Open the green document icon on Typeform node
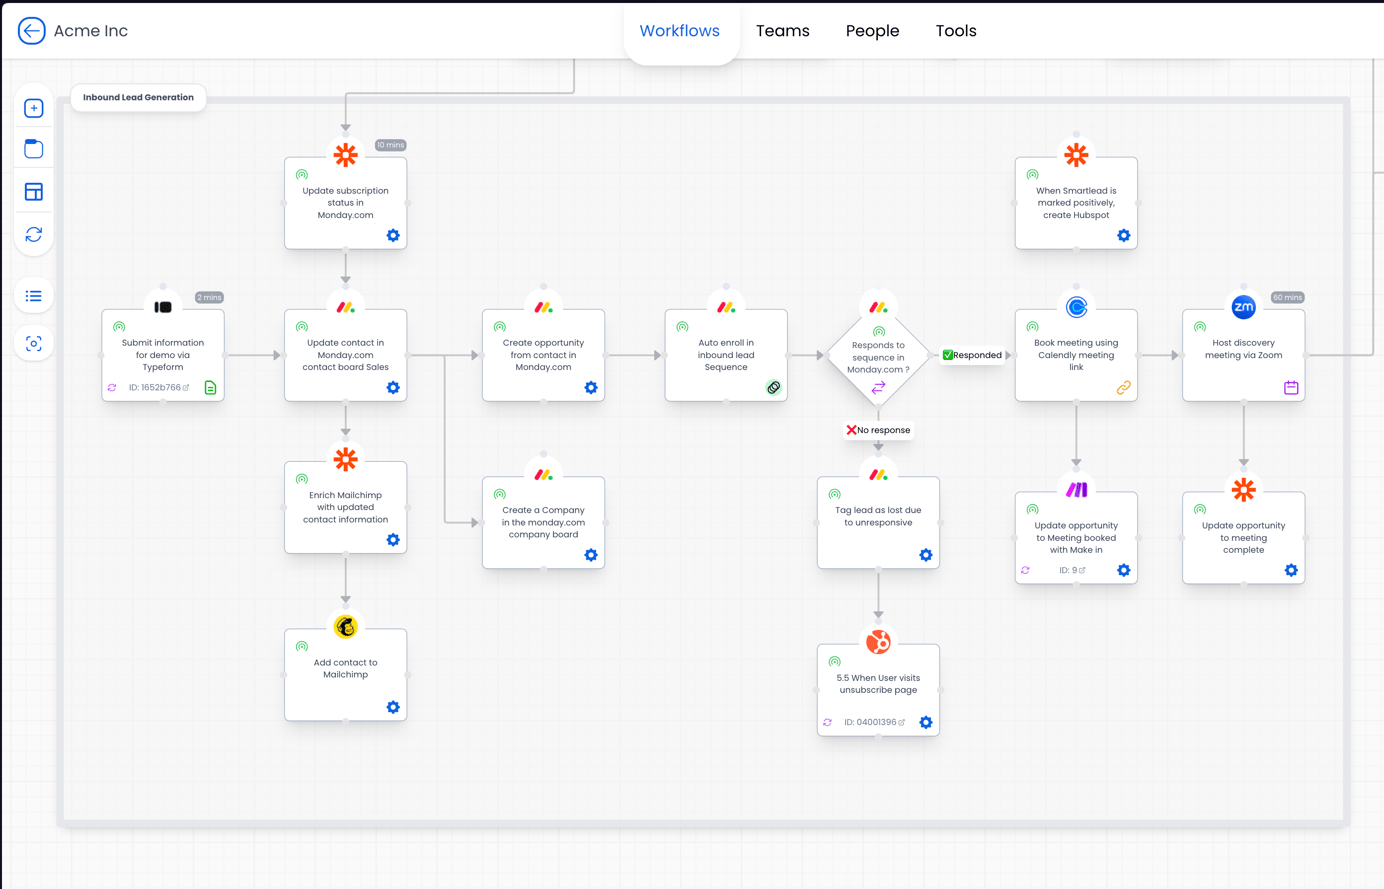 210,387
